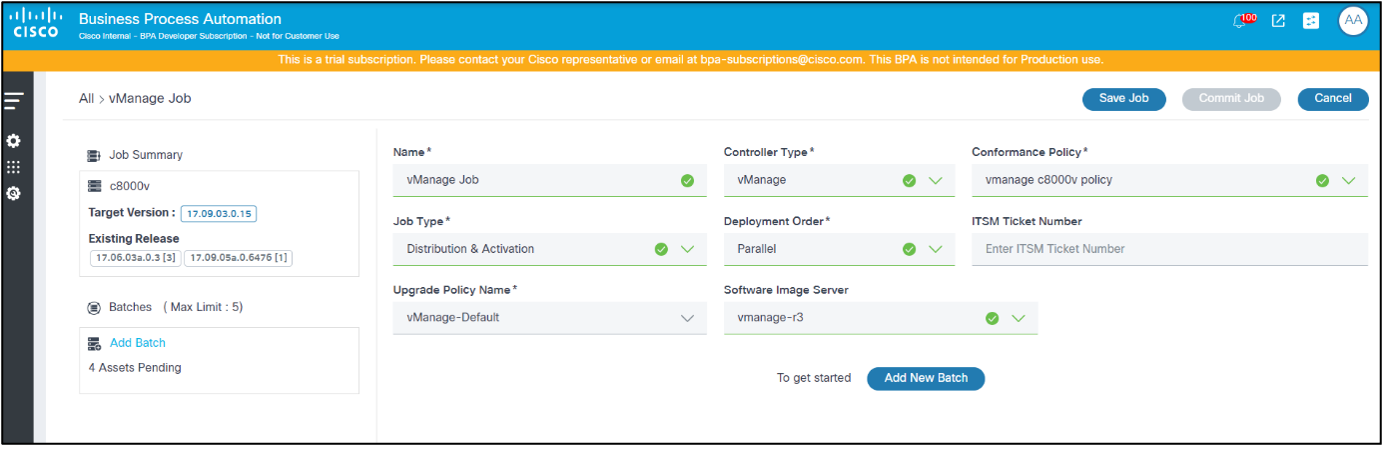This screenshot has width=1387, height=449.
Task: Open the AA user avatar menu
Action: pos(1352,20)
